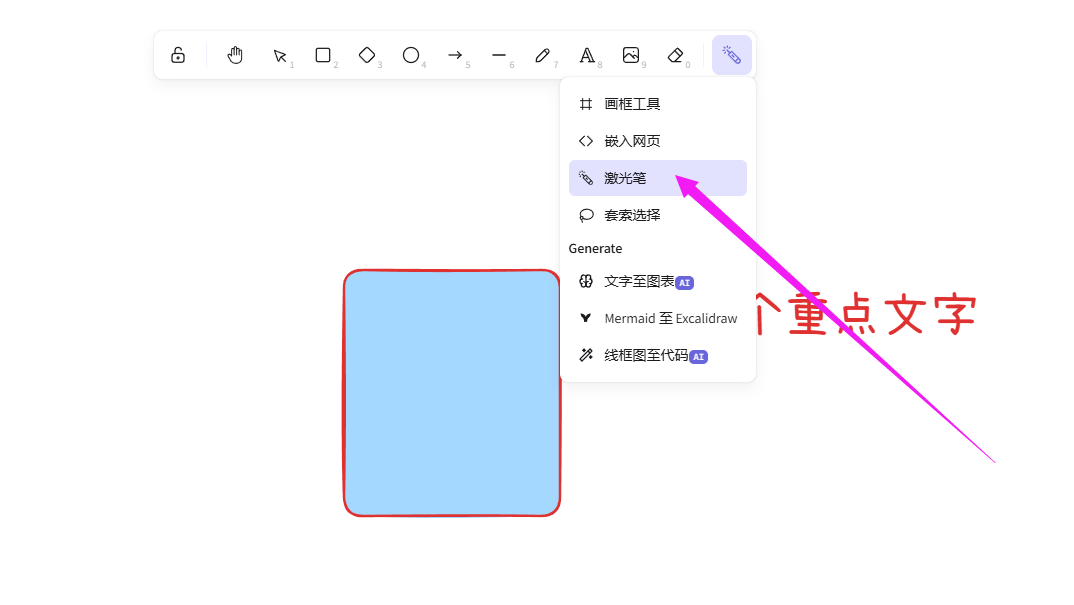Toggle the canvas lock icon
1074x605 pixels.
(178, 55)
